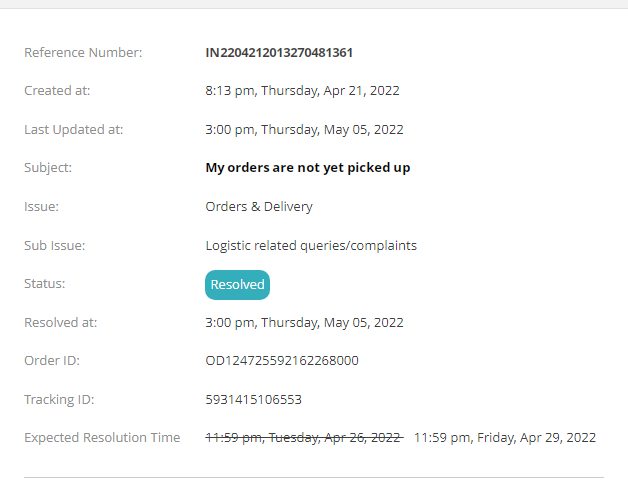Click the revised Apr 29 resolution time
The height and width of the screenshot is (481, 628).
tap(504, 438)
